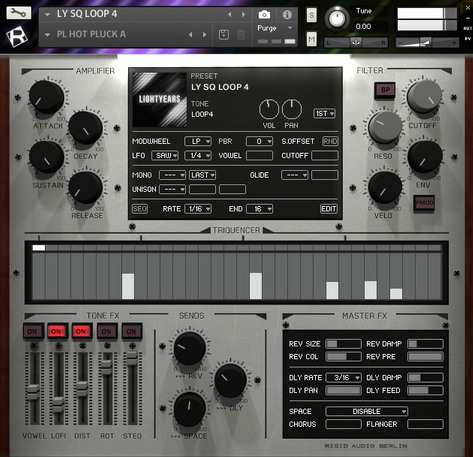Image resolution: width=473 pixels, height=457 pixels.
Task: Select previous snapshot arrow beside PL HOT PLUCK A
Action: [190, 34]
